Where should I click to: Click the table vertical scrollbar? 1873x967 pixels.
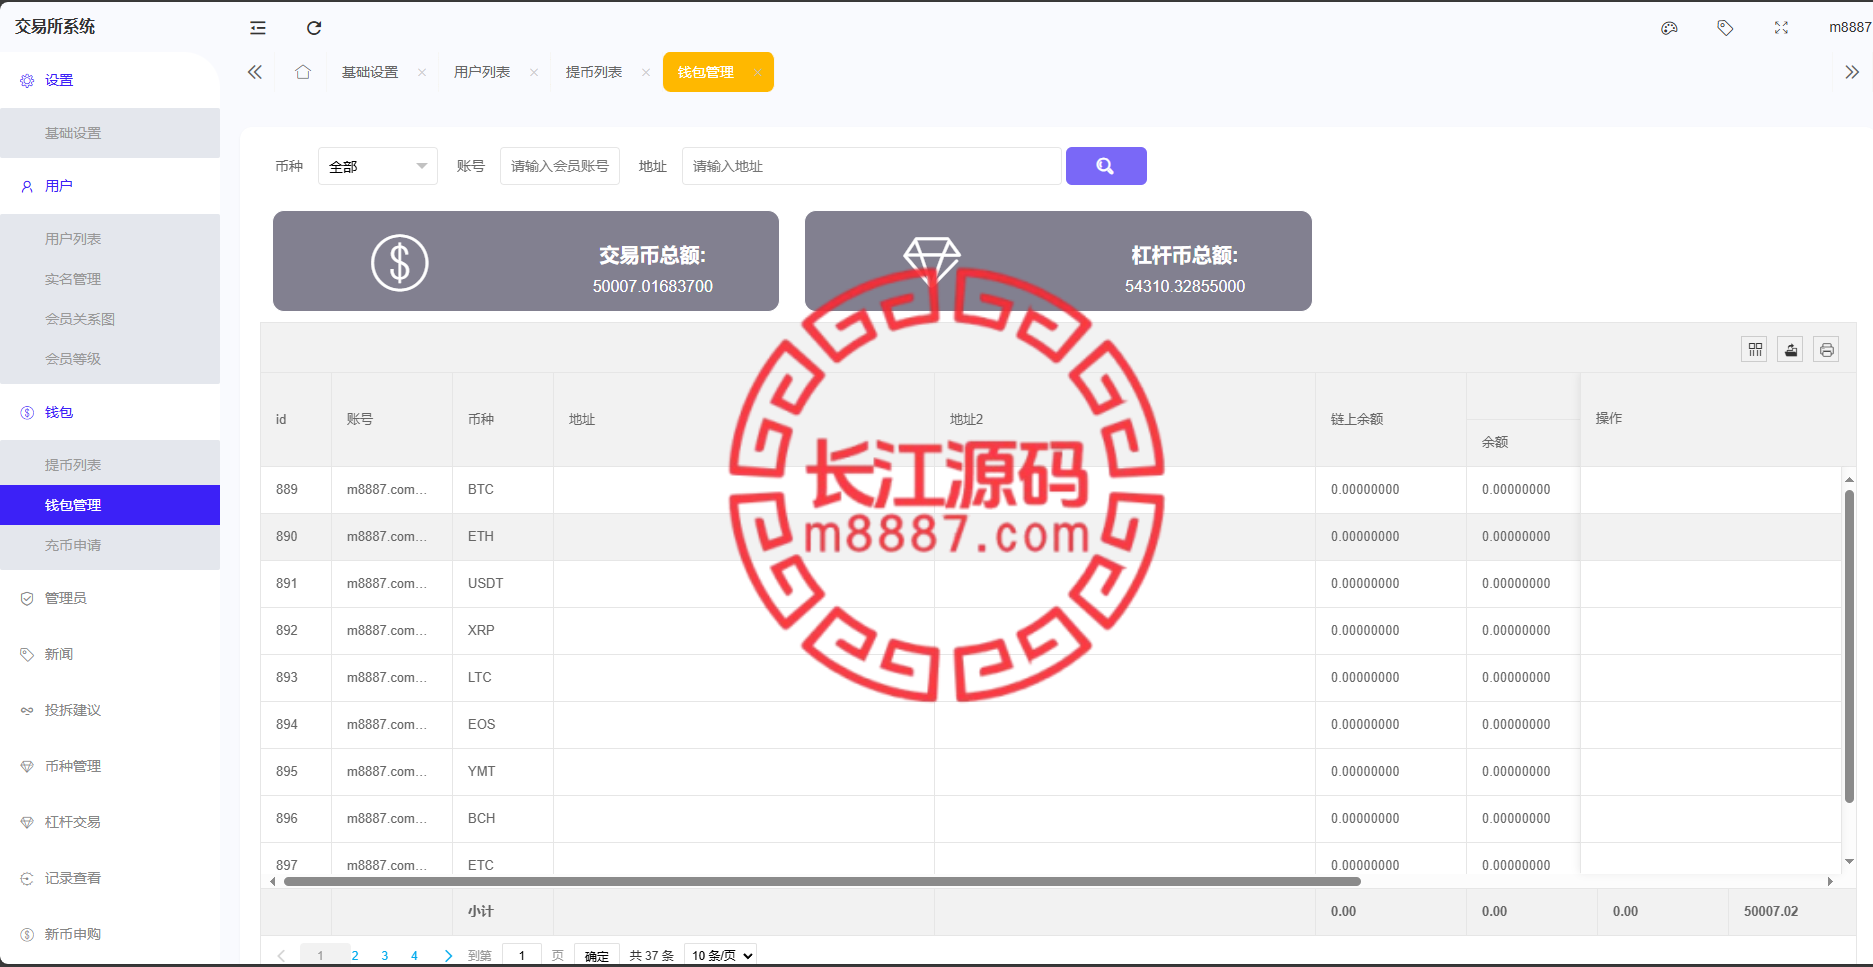tap(1849, 646)
